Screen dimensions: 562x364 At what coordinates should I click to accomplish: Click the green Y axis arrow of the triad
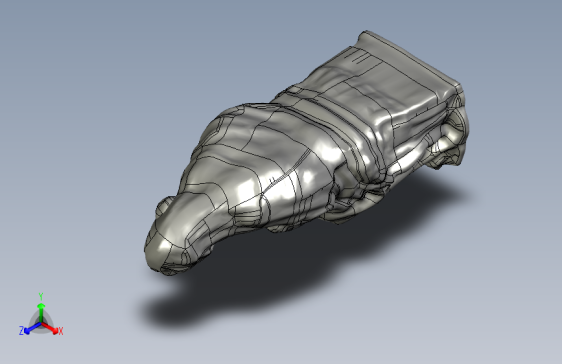tap(41, 313)
